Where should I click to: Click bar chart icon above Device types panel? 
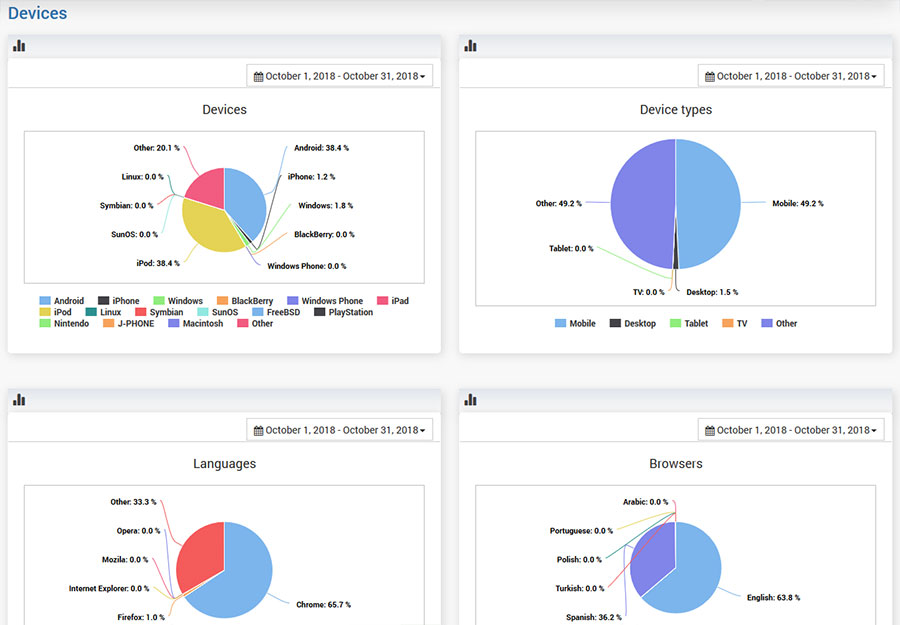[x=470, y=46]
